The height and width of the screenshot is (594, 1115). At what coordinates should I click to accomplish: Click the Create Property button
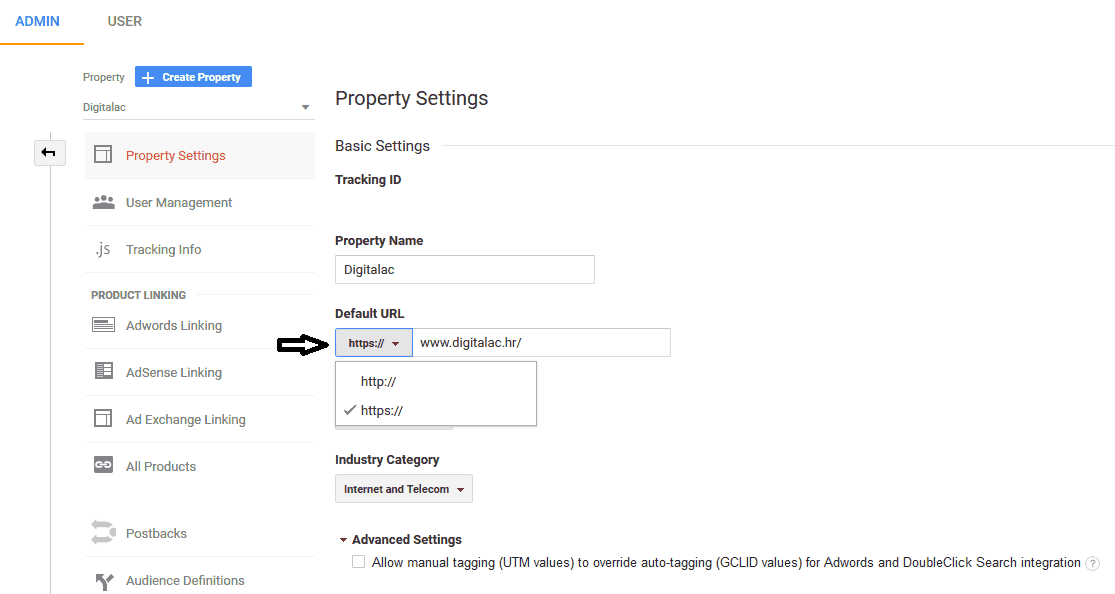[x=193, y=77]
